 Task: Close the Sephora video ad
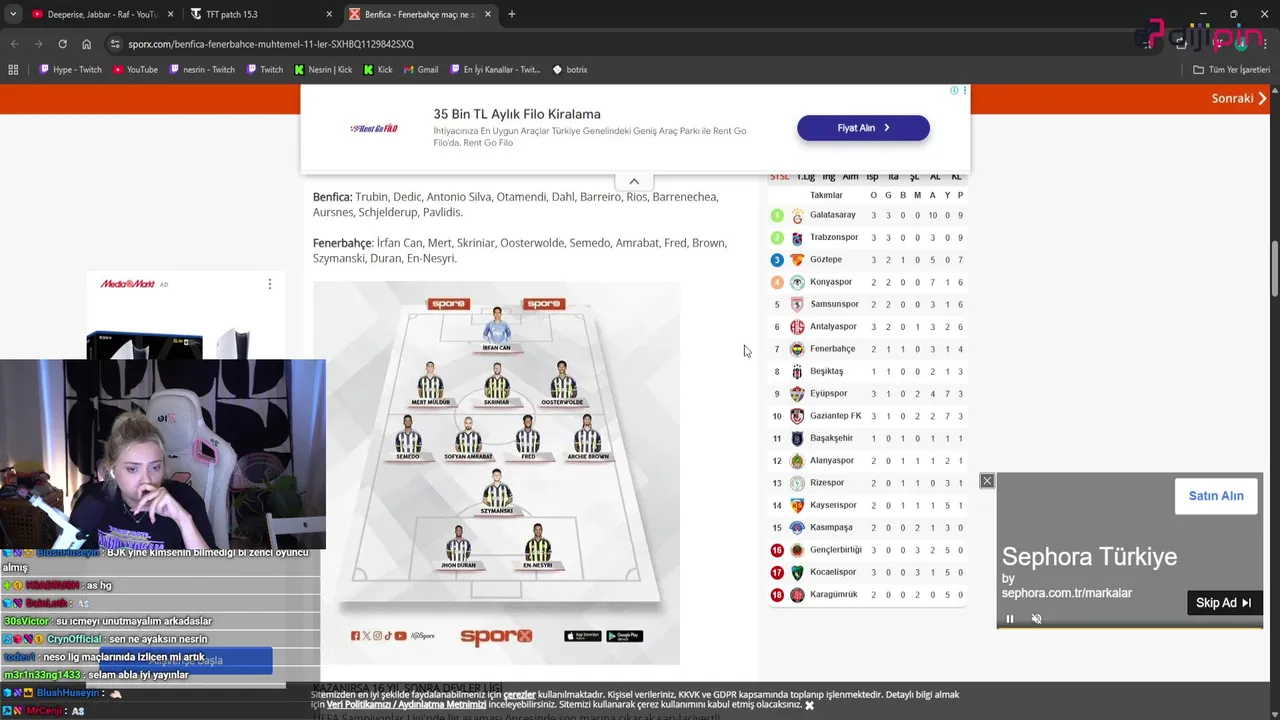[x=987, y=481]
